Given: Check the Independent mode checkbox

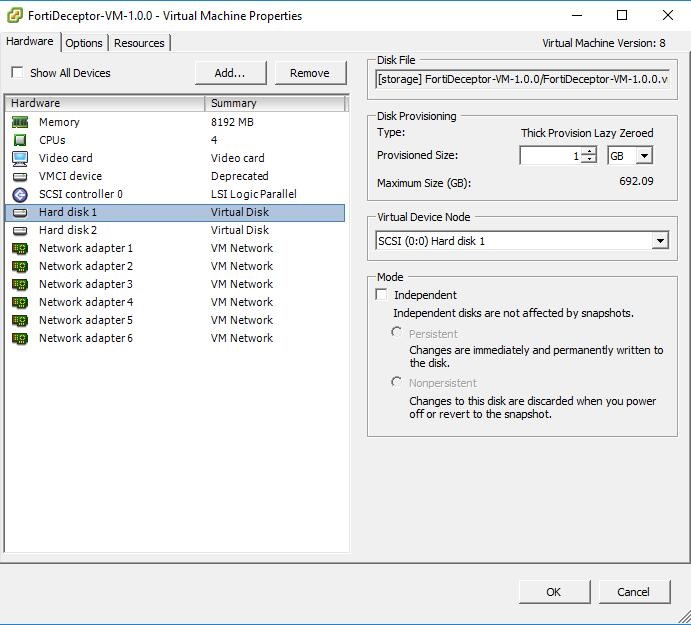Looking at the screenshot, I should (381, 294).
